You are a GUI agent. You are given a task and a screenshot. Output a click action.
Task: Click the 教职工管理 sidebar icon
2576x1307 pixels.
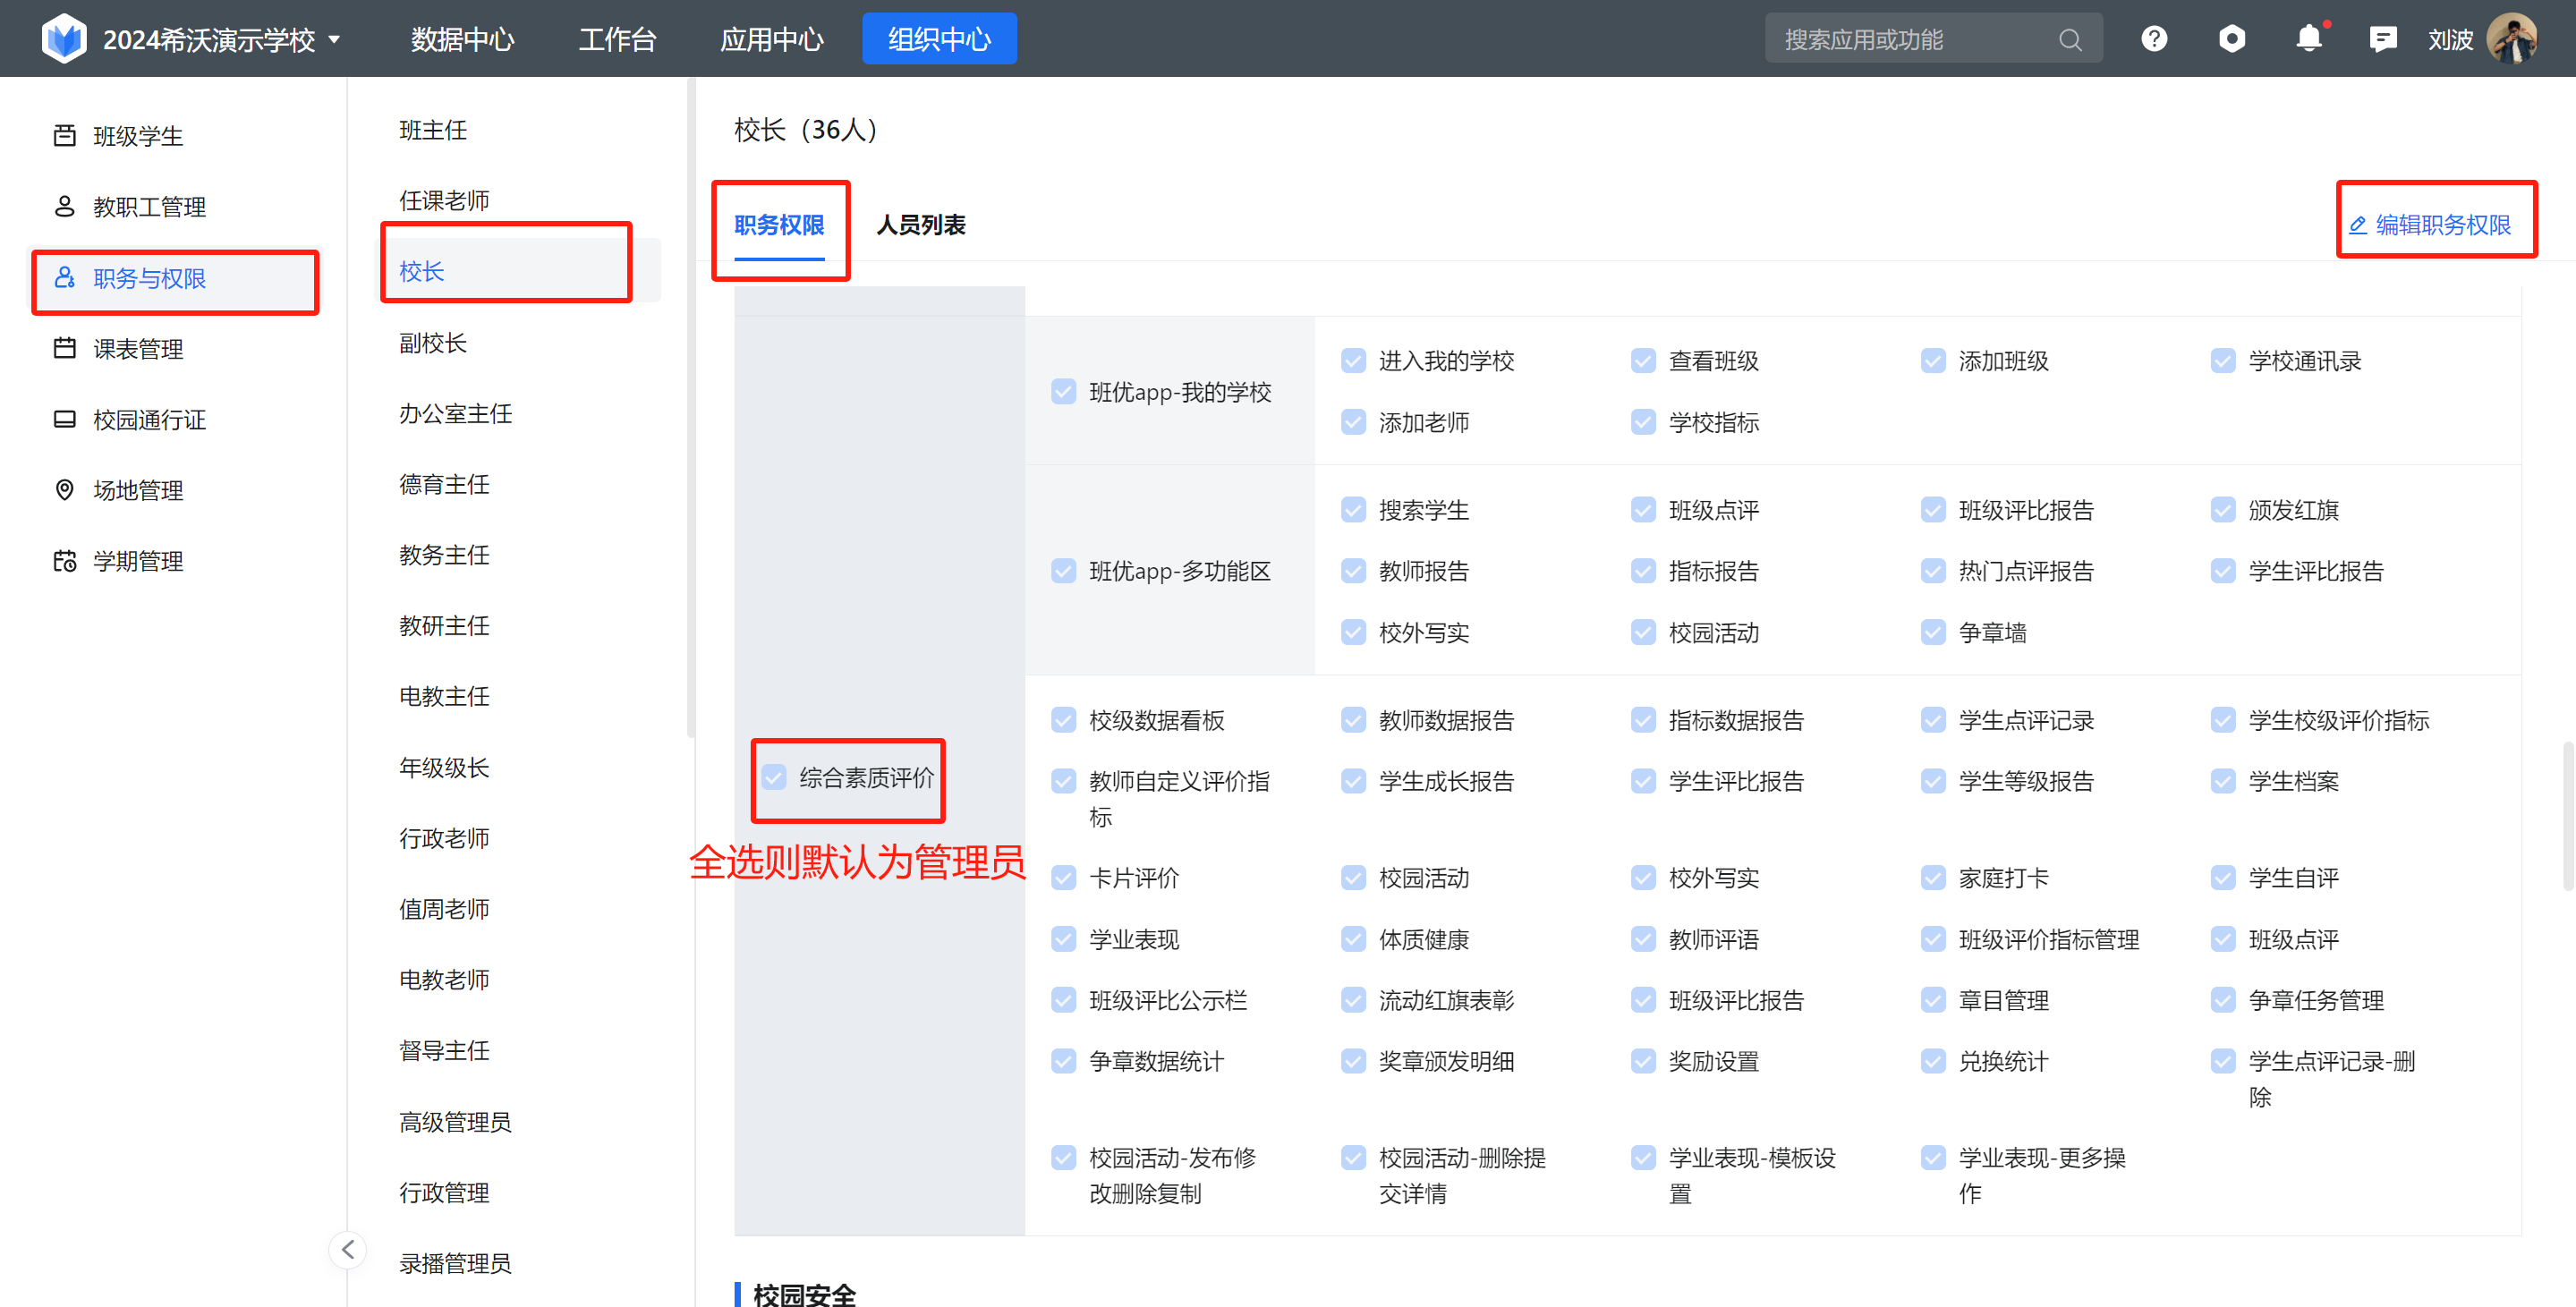[x=65, y=206]
